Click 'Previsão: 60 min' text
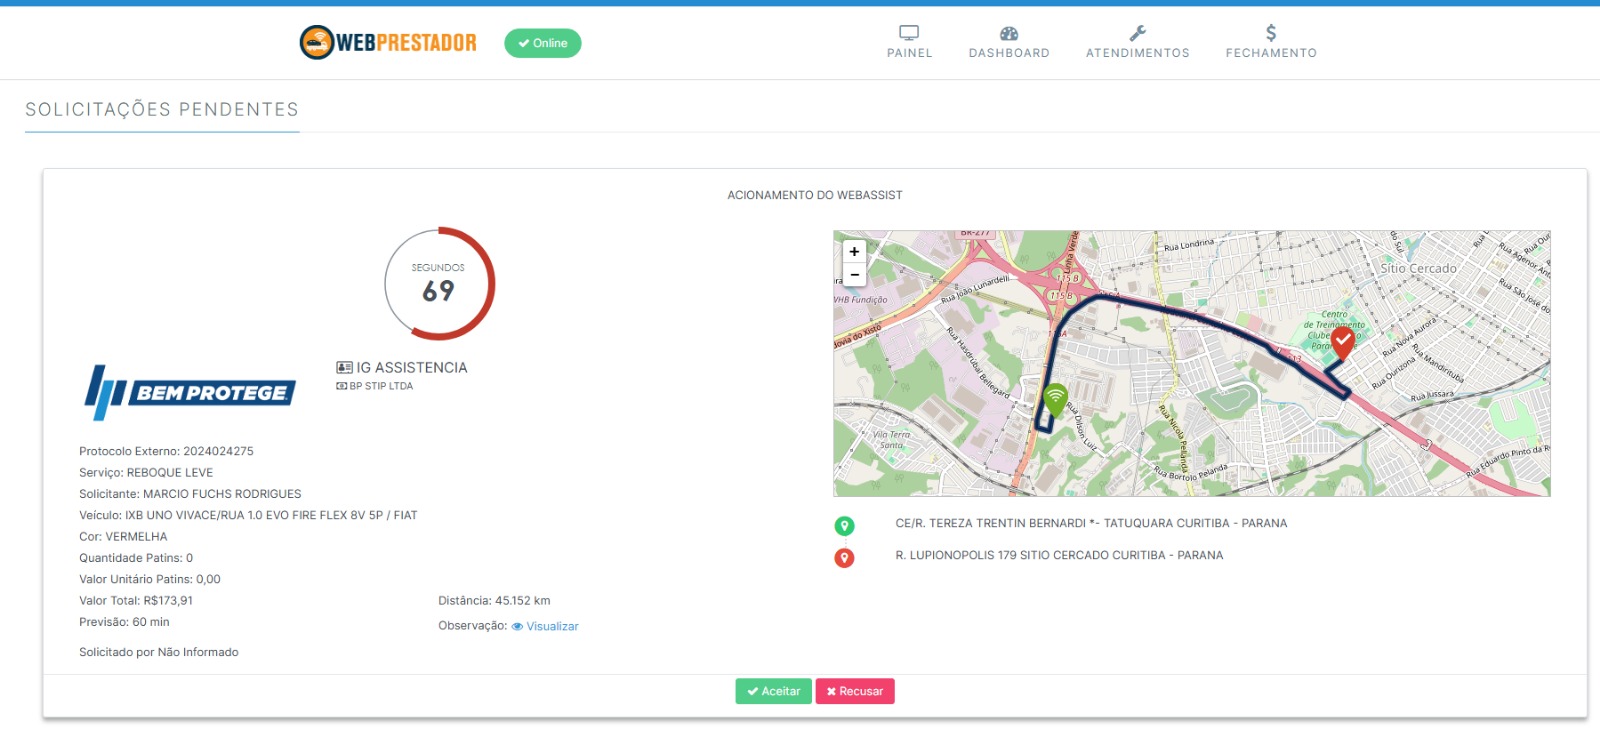Screen dimensions: 1600x729 point(124,622)
